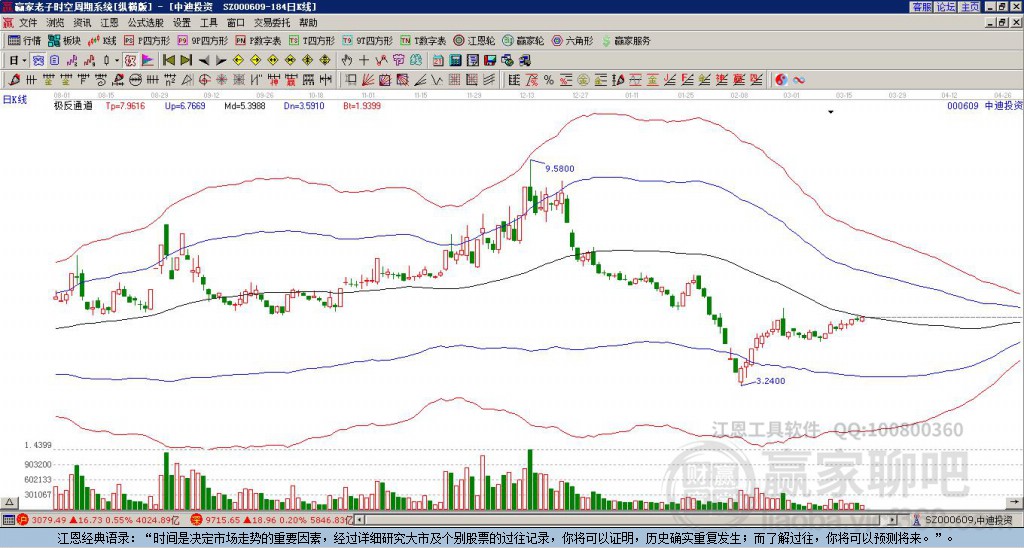The height and width of the screenshot is (548, 1024).
Task: Select the hand pan tool icon
Action: pyautogui.click(x=347, y=61)
